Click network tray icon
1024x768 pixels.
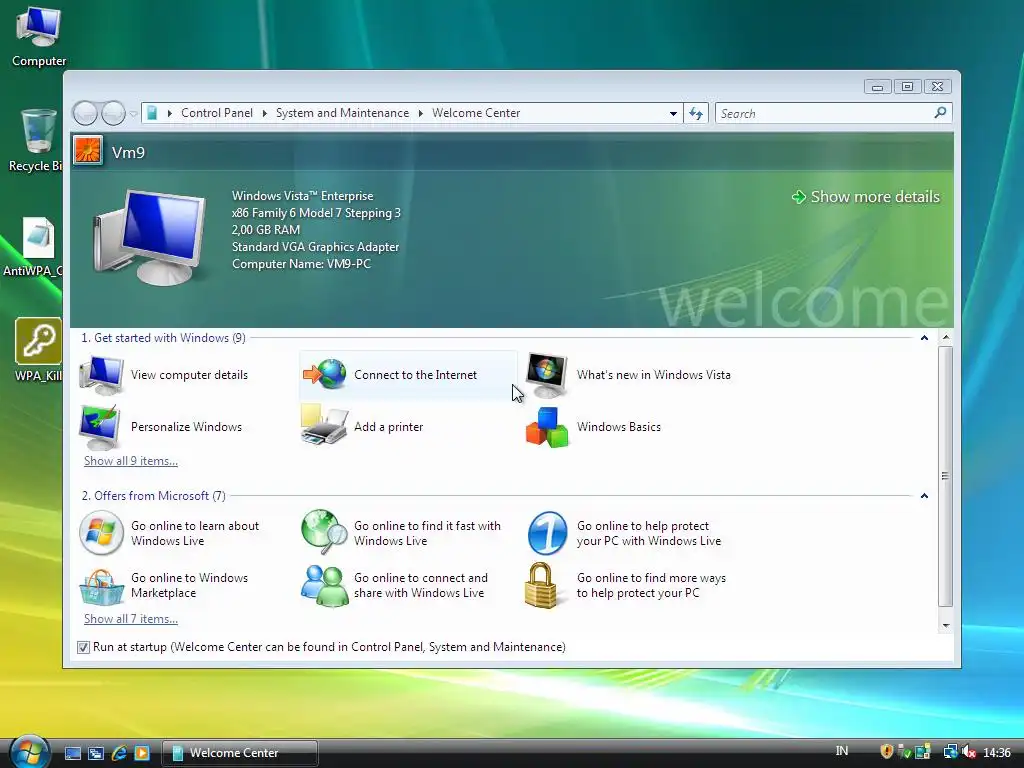pyautogui.click(x=950, y=752)
